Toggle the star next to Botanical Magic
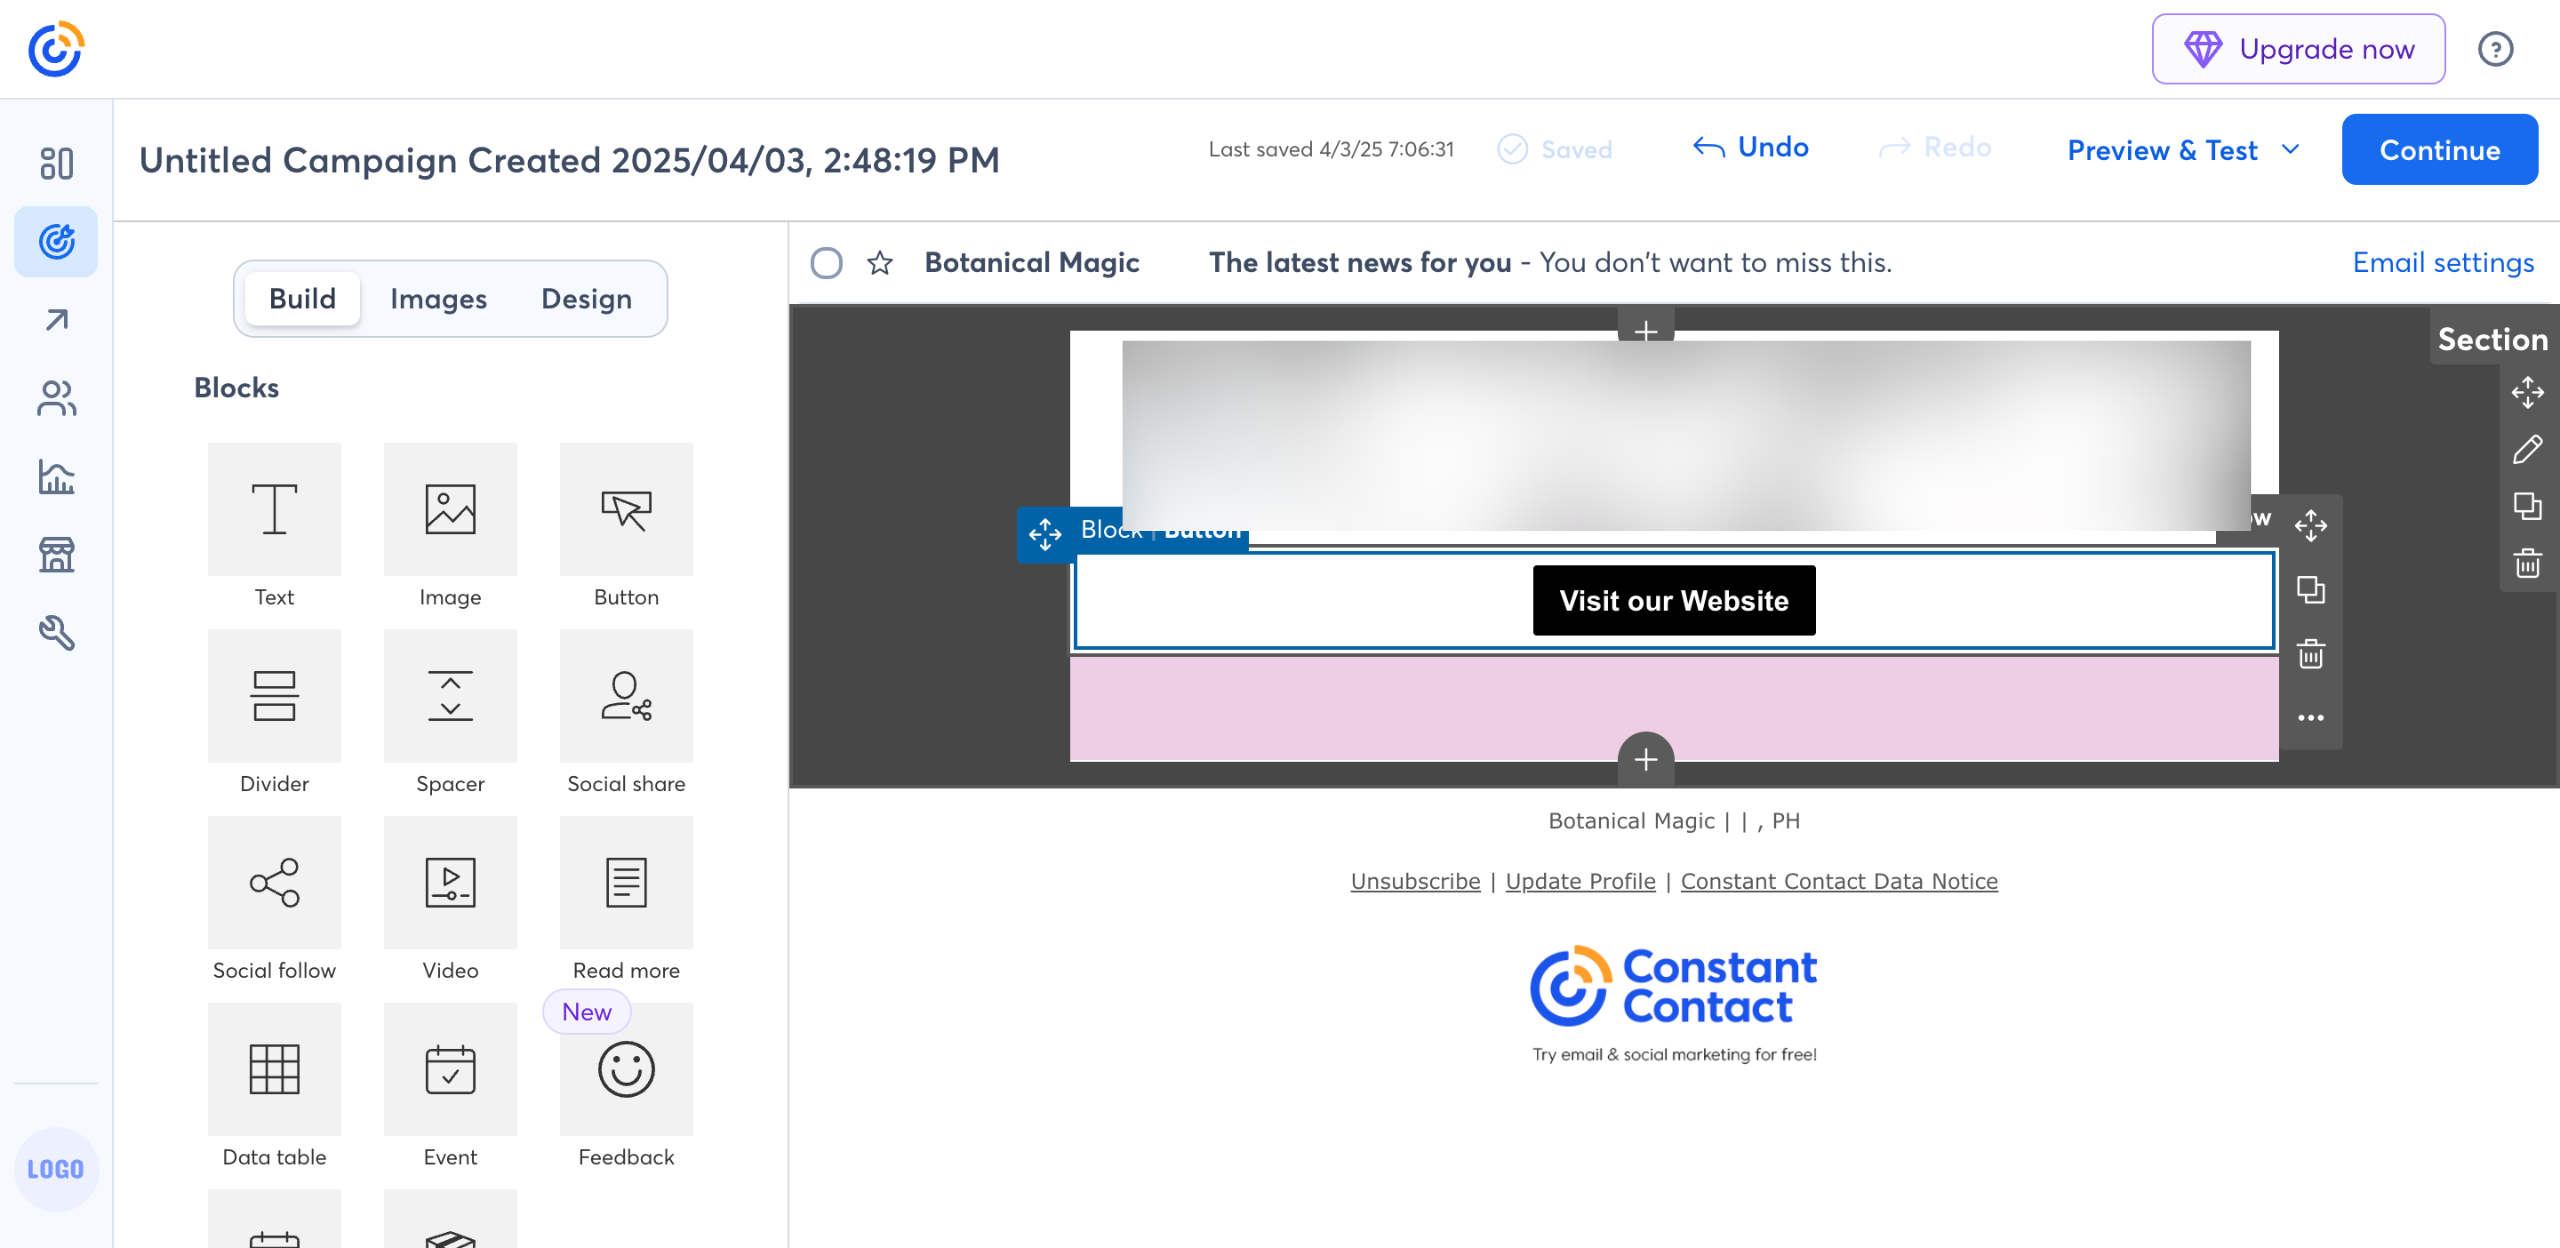Screen dimensions: 2560x1248 880,263
